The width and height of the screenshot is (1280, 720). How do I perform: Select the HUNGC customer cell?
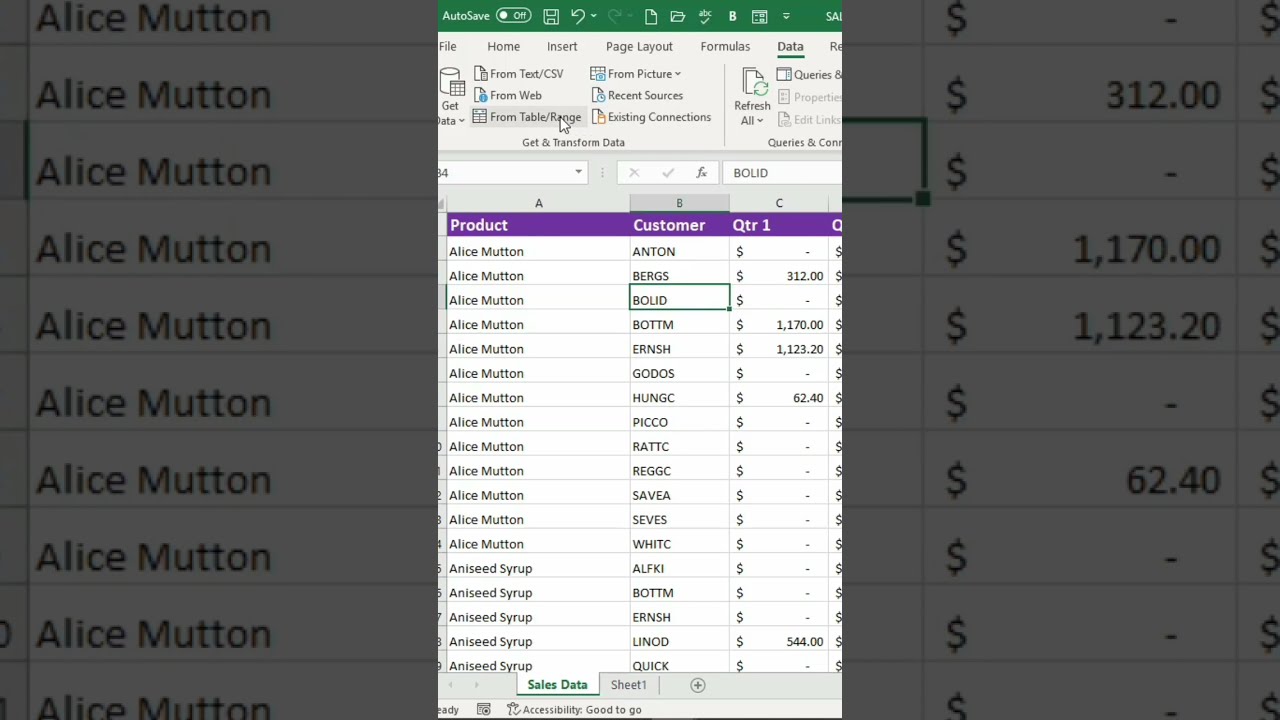pyautogui.click(x=679, y=398)
